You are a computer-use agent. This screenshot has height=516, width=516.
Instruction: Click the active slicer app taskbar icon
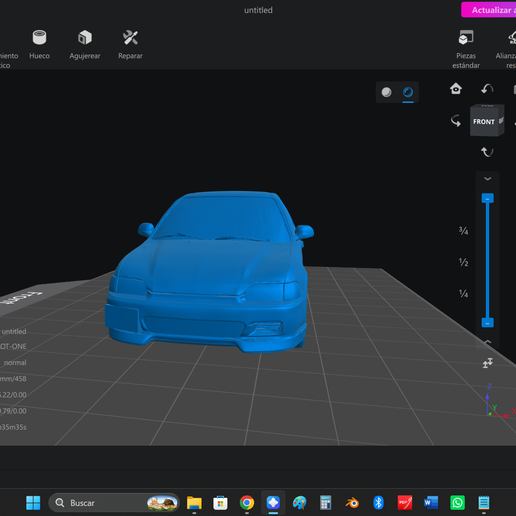(x=273, y=503)
